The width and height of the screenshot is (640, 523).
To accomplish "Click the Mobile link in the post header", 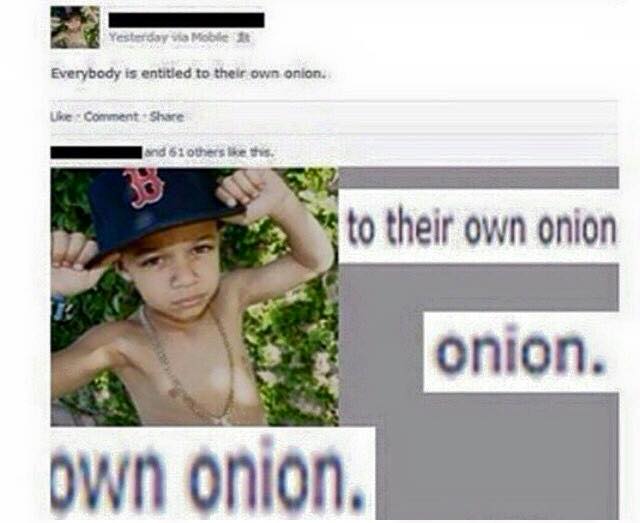I will click(x=210, y=38).
